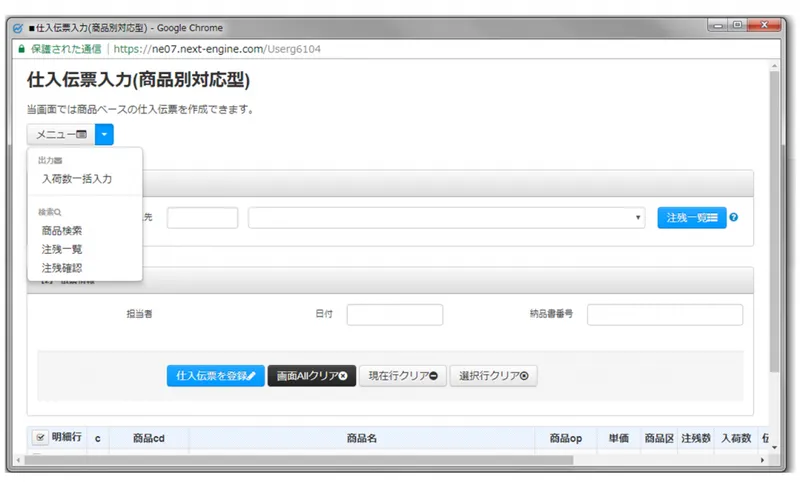Click 選択行クリア button

(x=493, y=376)
